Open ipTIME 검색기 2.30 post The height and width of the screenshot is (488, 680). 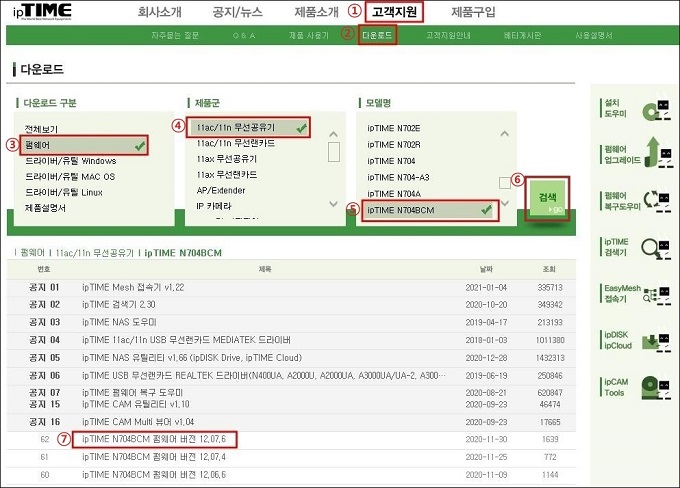click(119, 305)
